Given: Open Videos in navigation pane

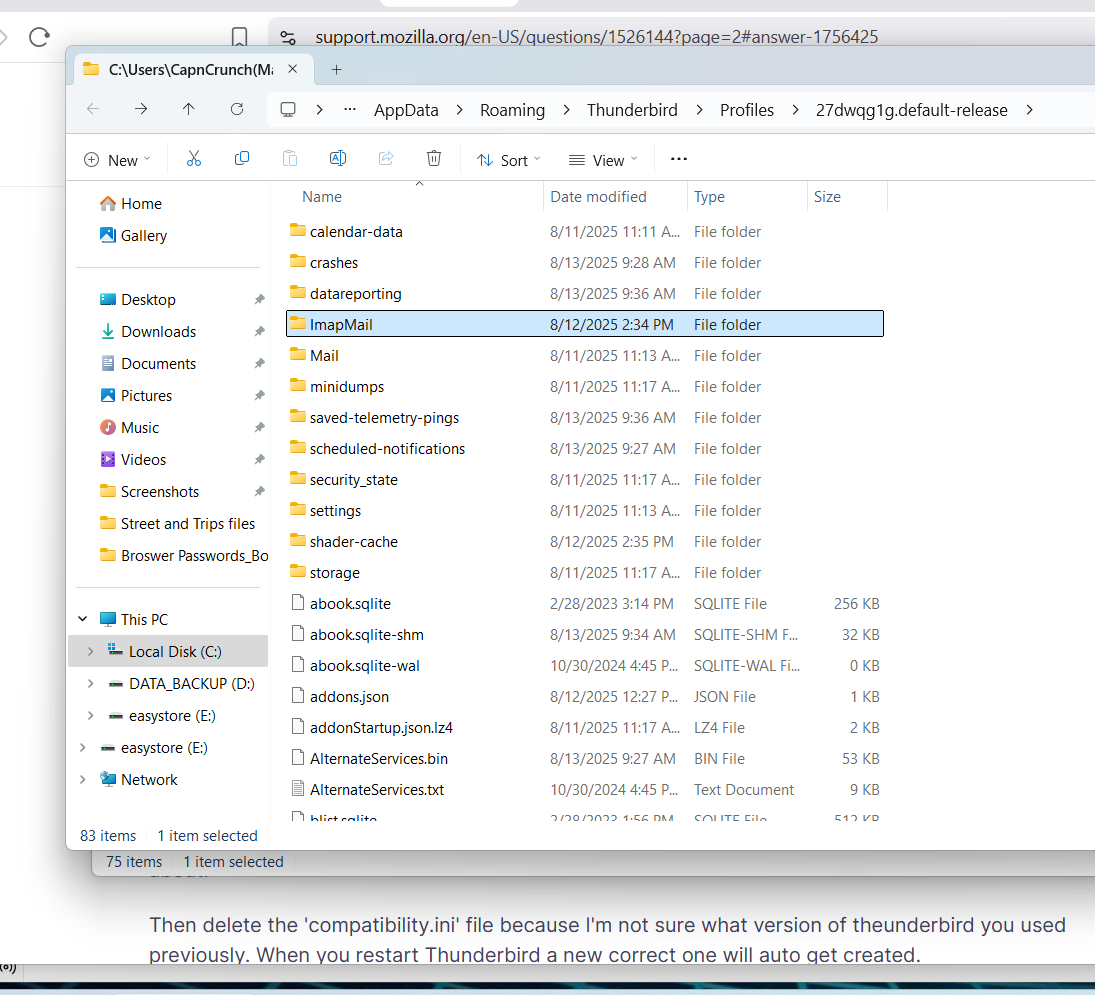Looking at the screenshot, I should (x=143, y=459).
